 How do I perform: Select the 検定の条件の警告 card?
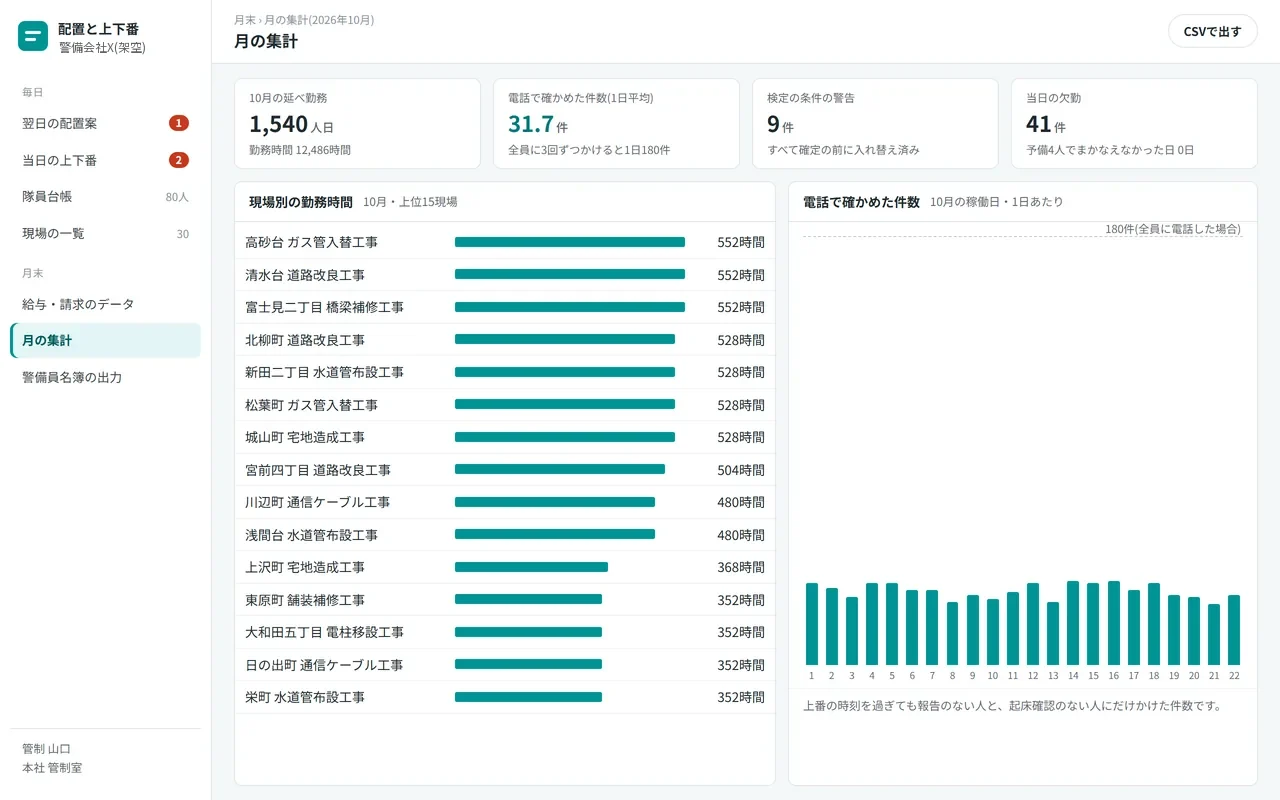(x=875, y=124)
